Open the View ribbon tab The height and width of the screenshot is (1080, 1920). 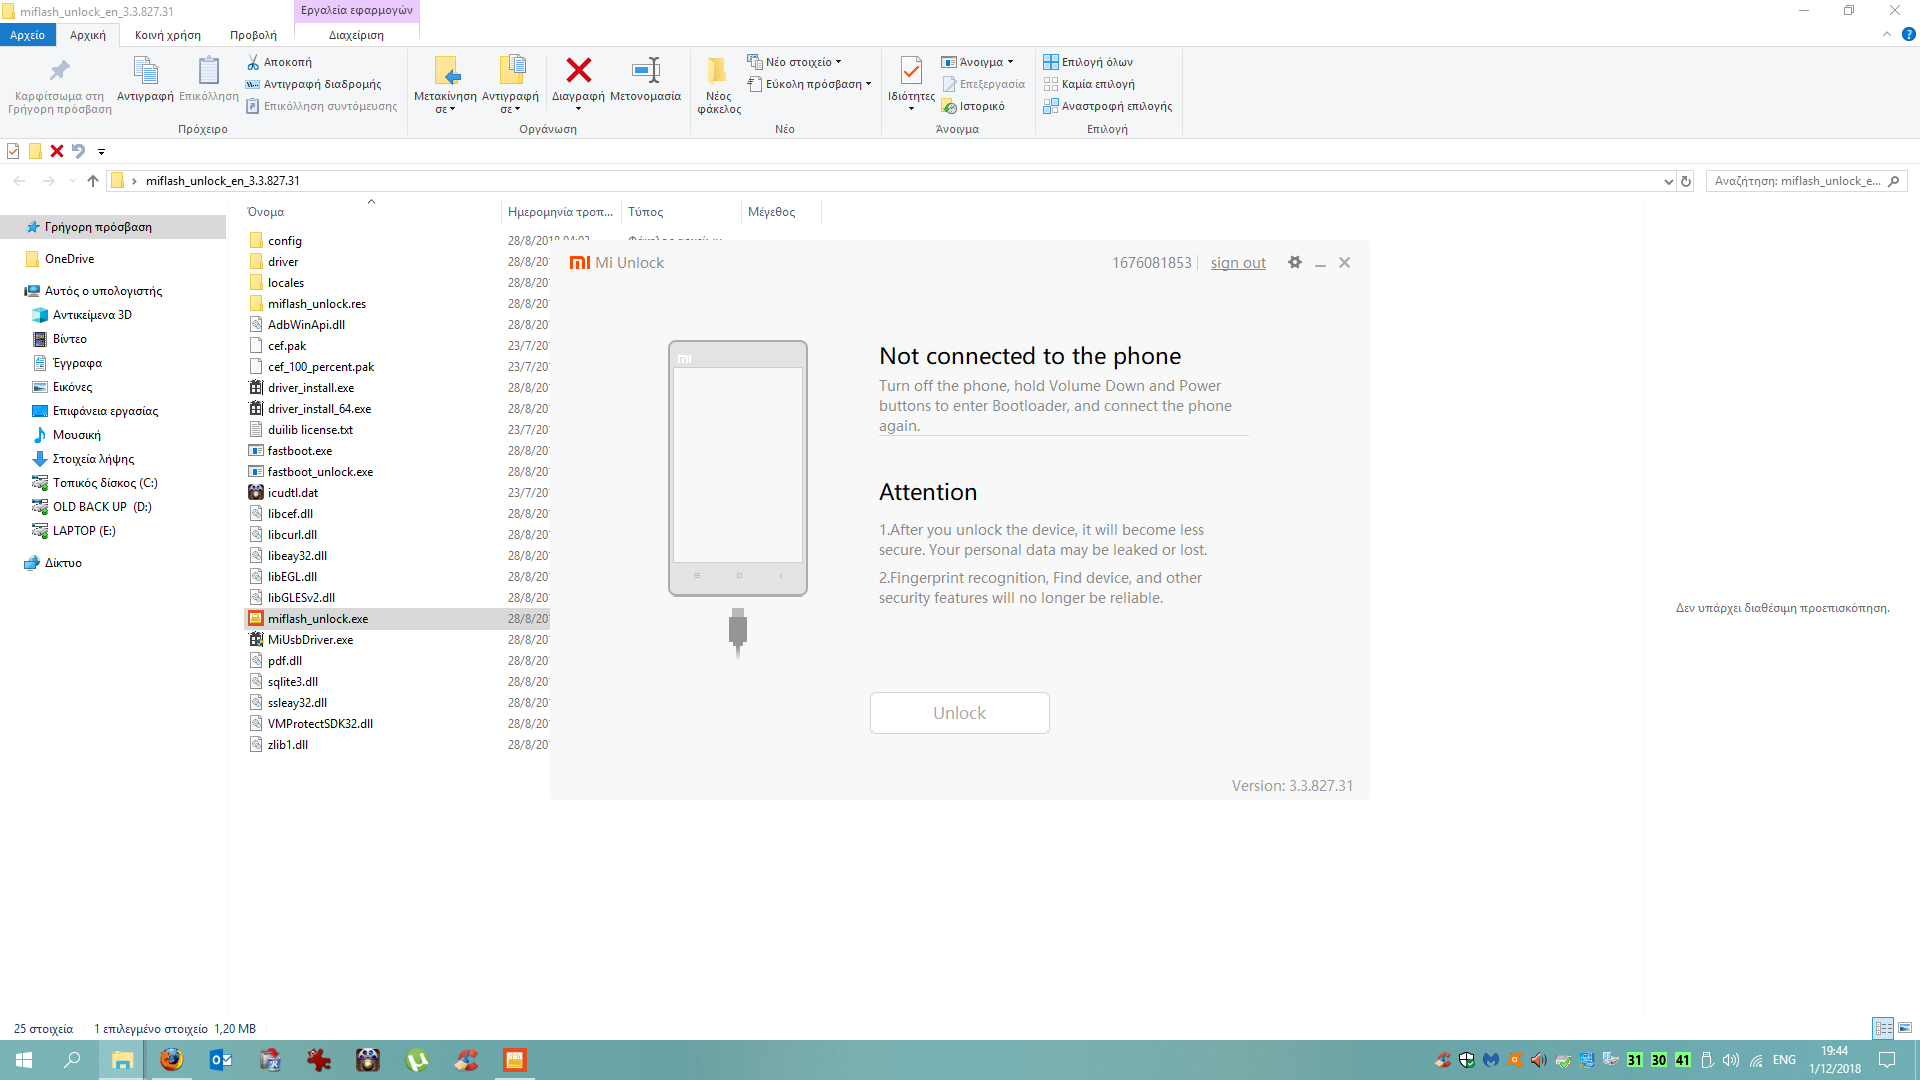click(x=253, y=35)
